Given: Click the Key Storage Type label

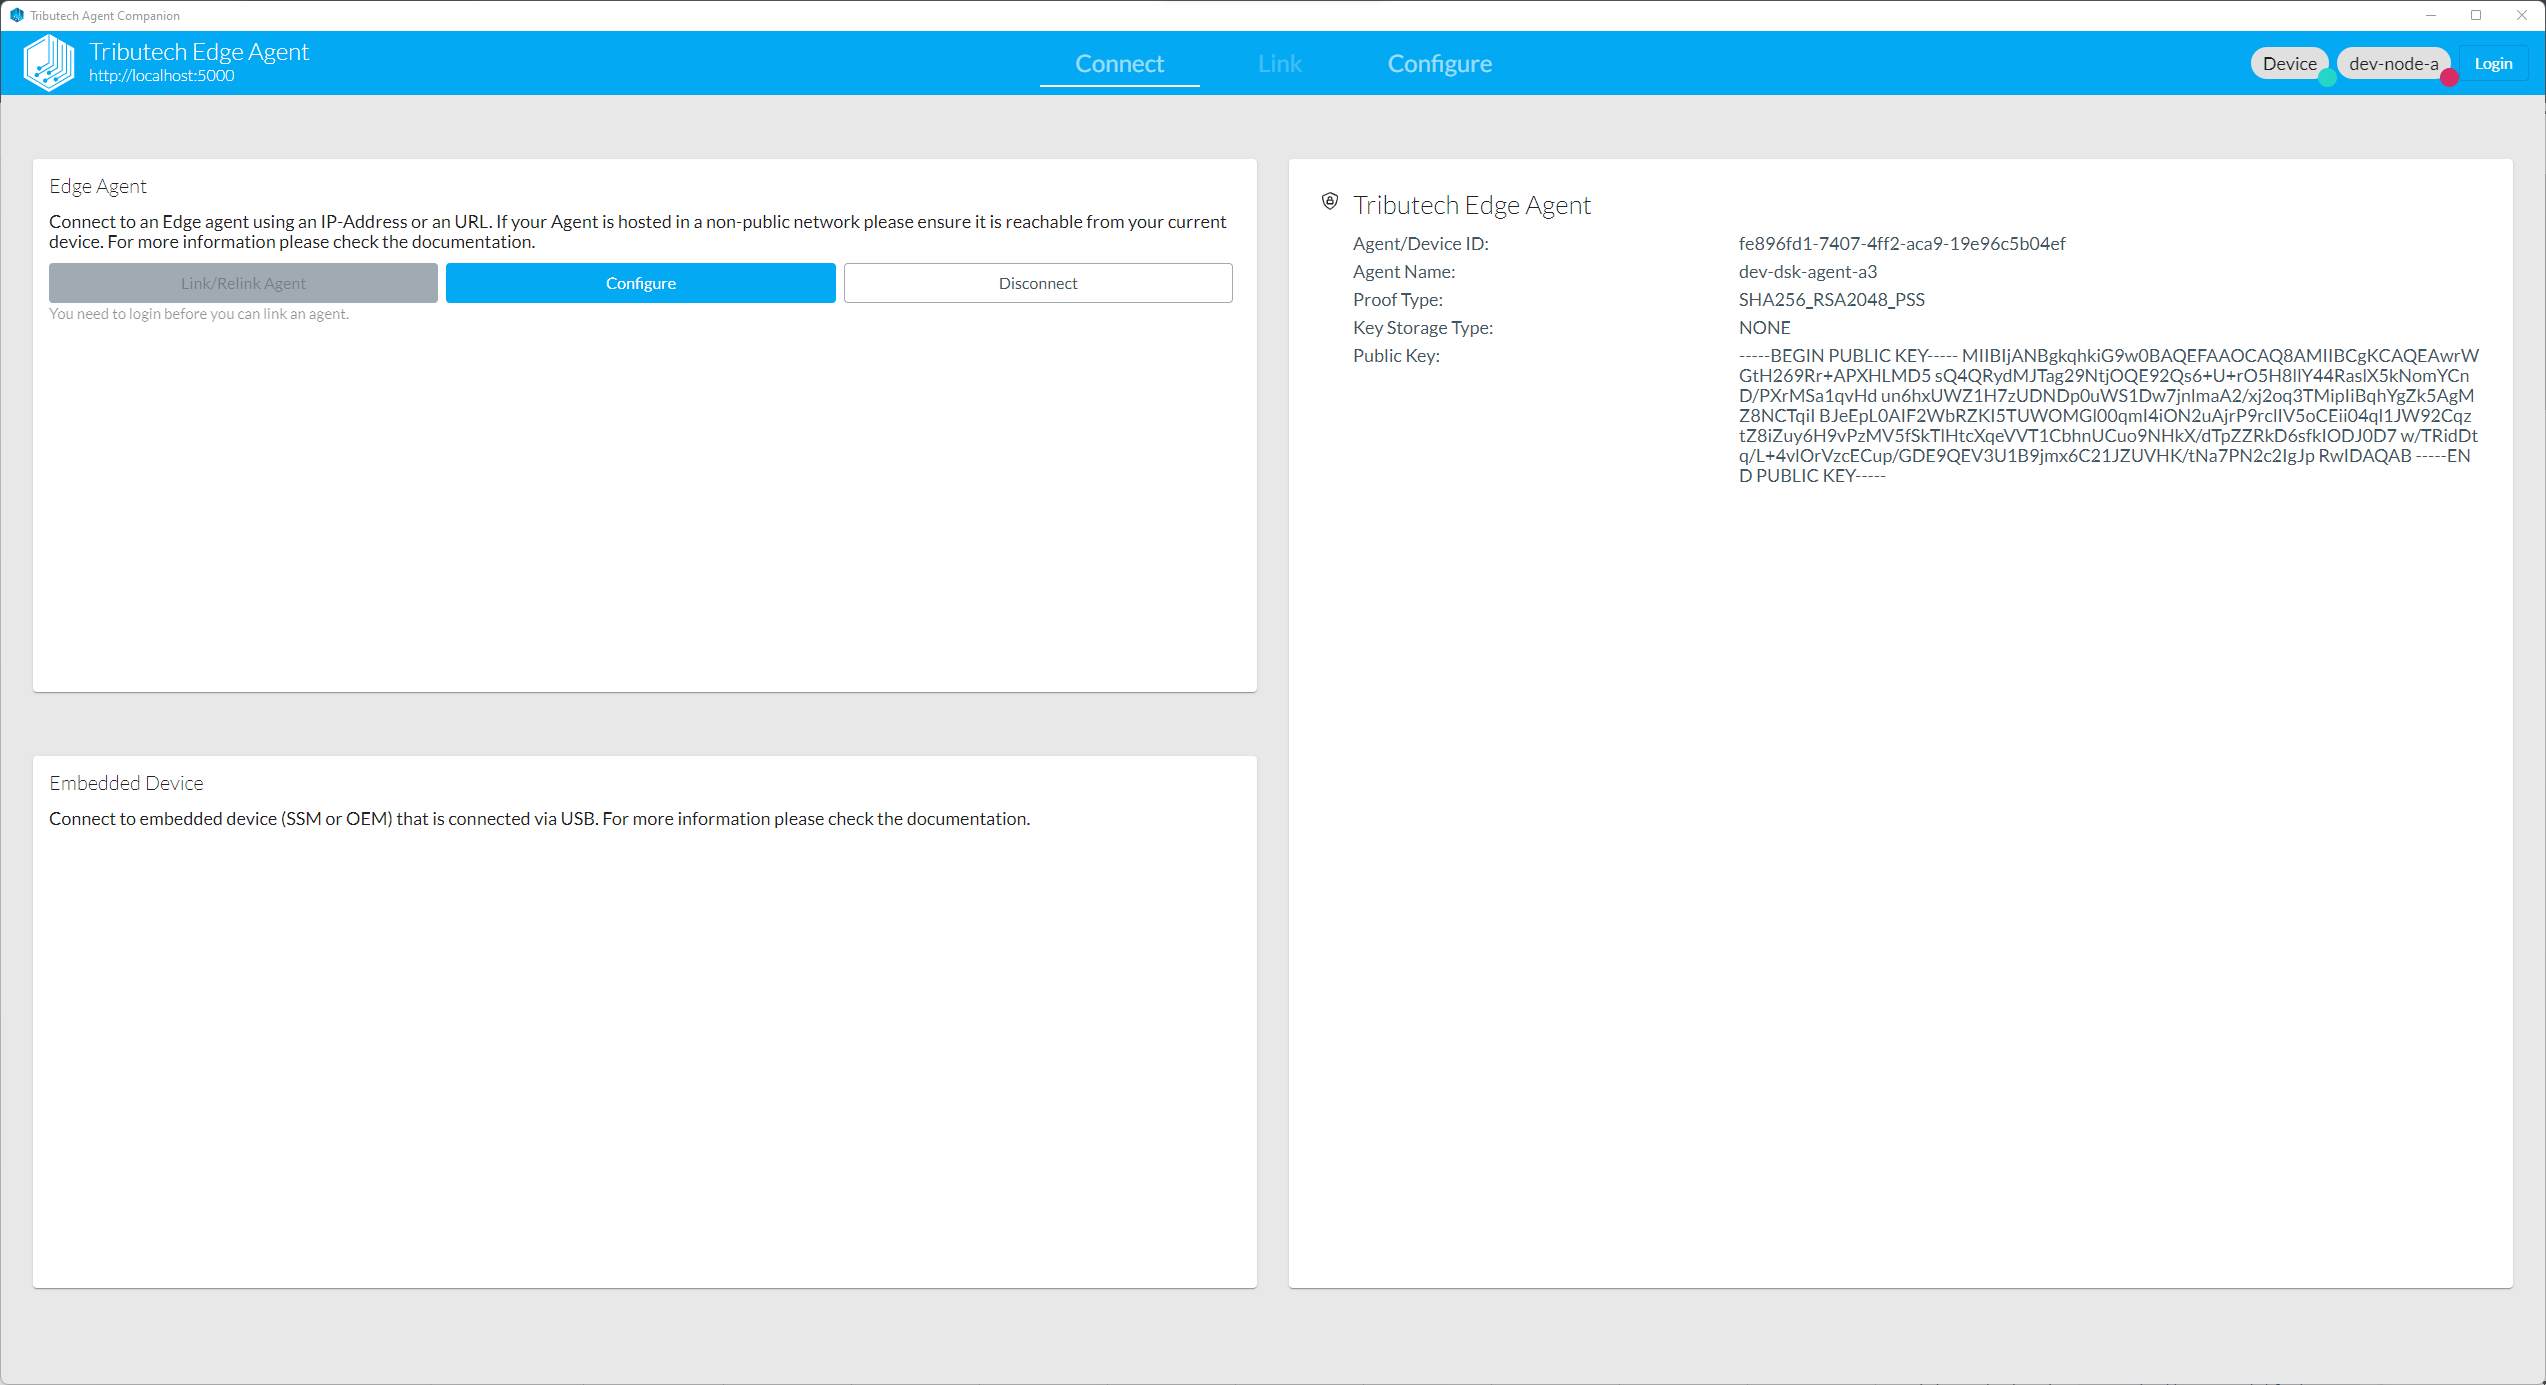Looking at the screenshot, I should 1423,327.
